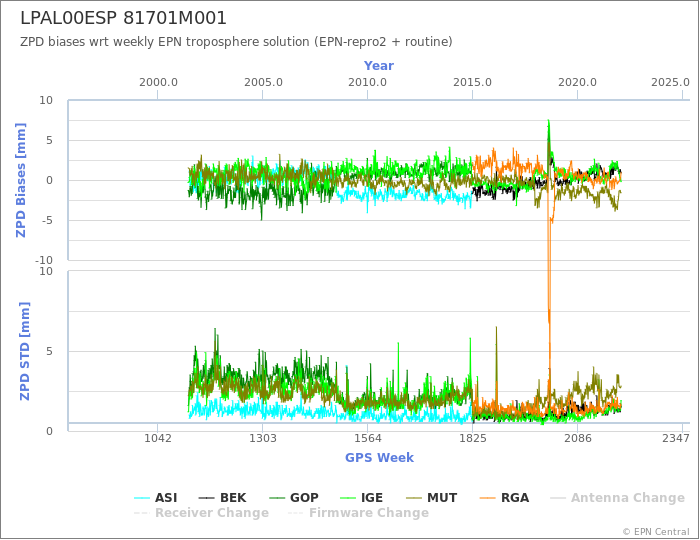Click the 2005.0 year tick label
Image resolution: width=700 pixels, height=540 pixels.
(263, 83)
